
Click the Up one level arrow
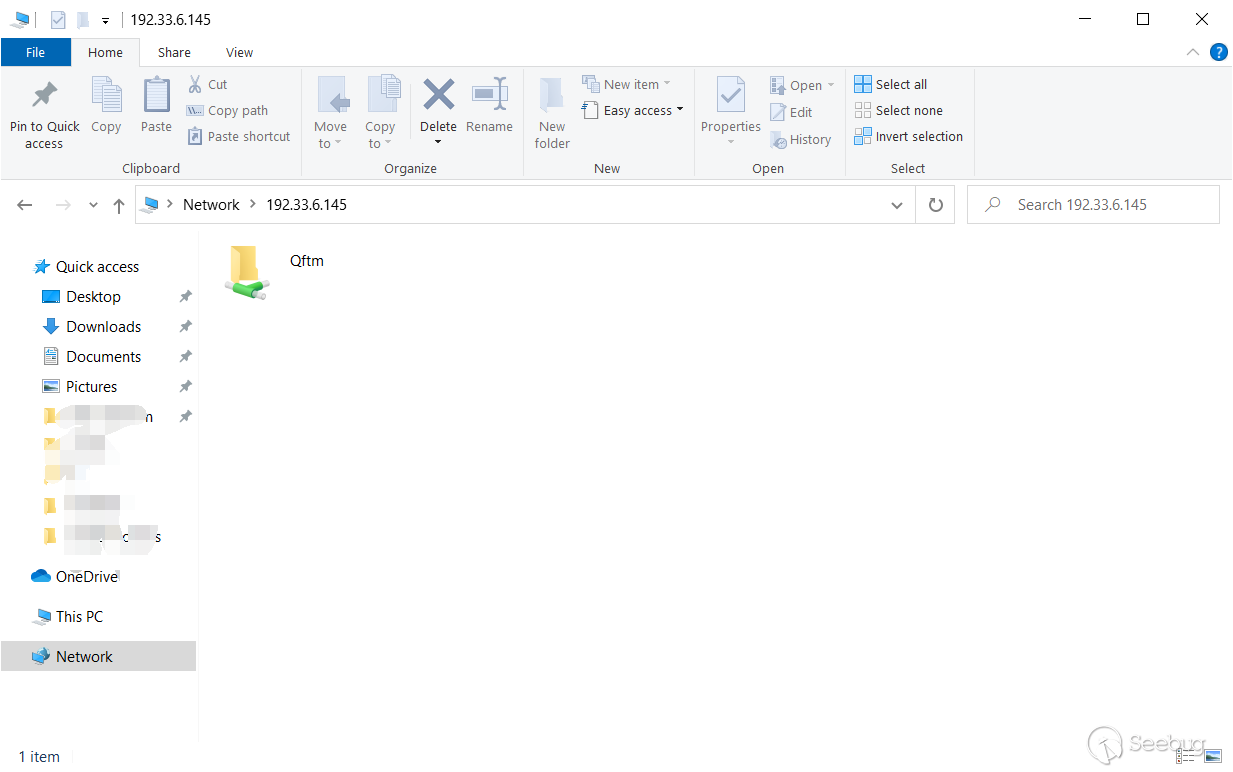tap(119, 205)
